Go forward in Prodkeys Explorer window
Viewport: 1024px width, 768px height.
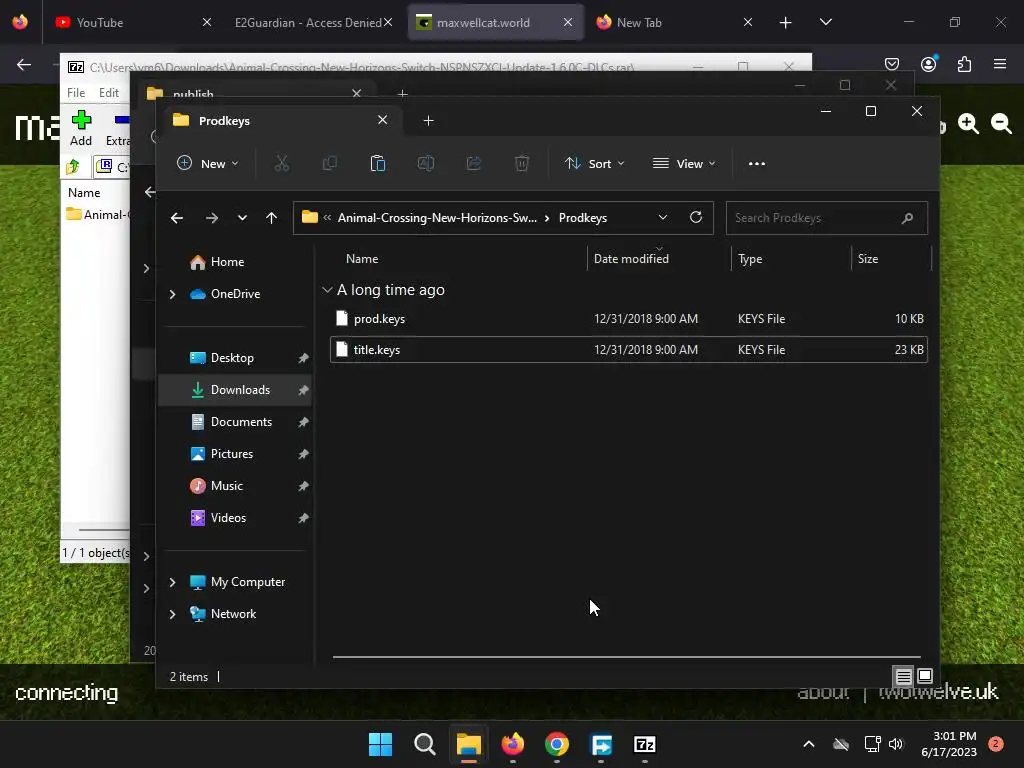(212, 218)
